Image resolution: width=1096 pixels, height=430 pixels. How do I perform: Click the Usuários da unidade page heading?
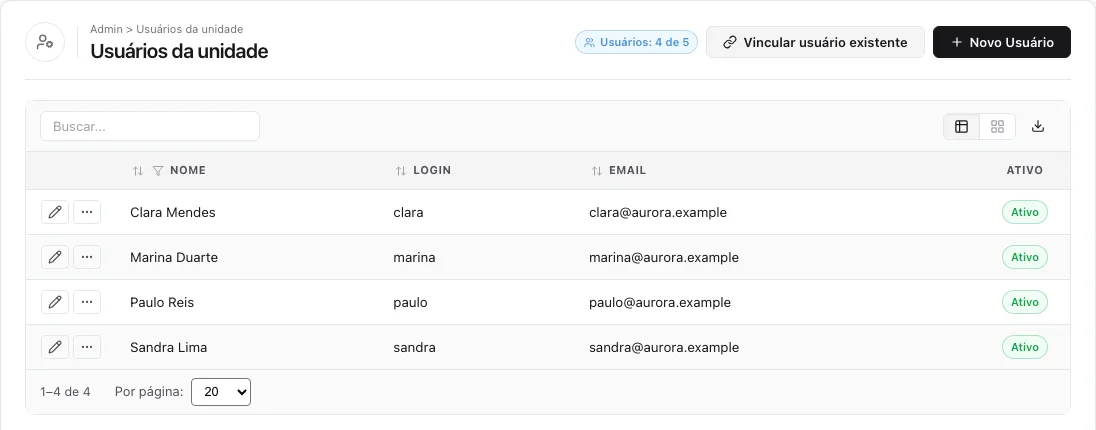click(x=179, y=51)
